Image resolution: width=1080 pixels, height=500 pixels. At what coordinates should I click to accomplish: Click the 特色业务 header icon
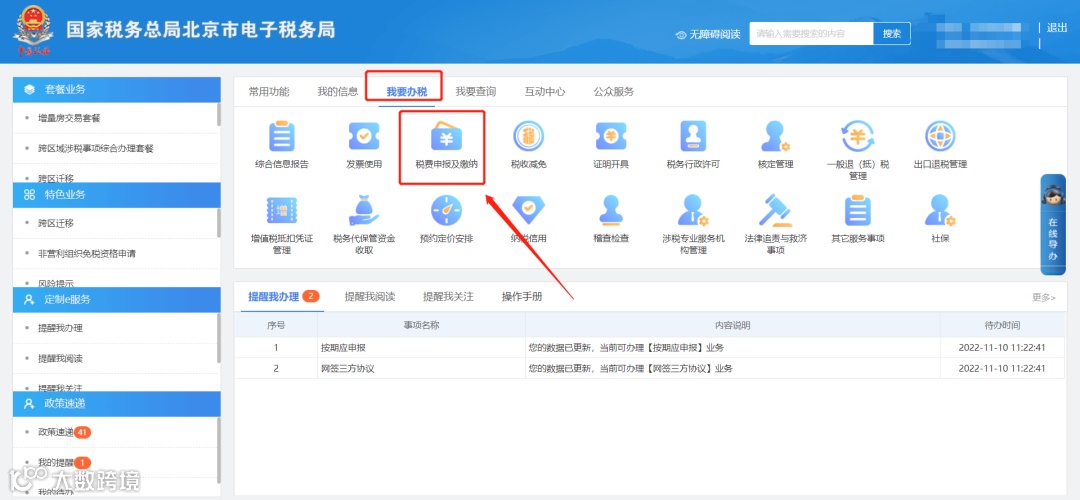point(29,194)
